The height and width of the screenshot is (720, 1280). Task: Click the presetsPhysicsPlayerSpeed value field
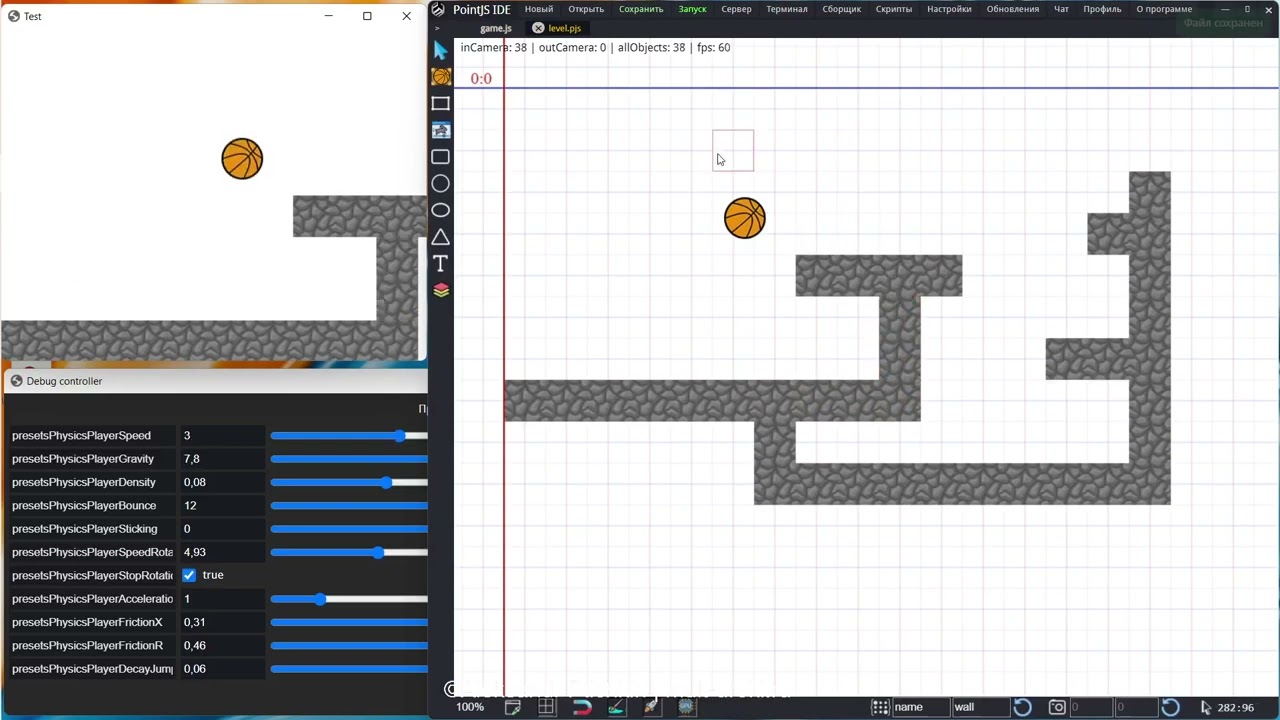click(222, 436)
